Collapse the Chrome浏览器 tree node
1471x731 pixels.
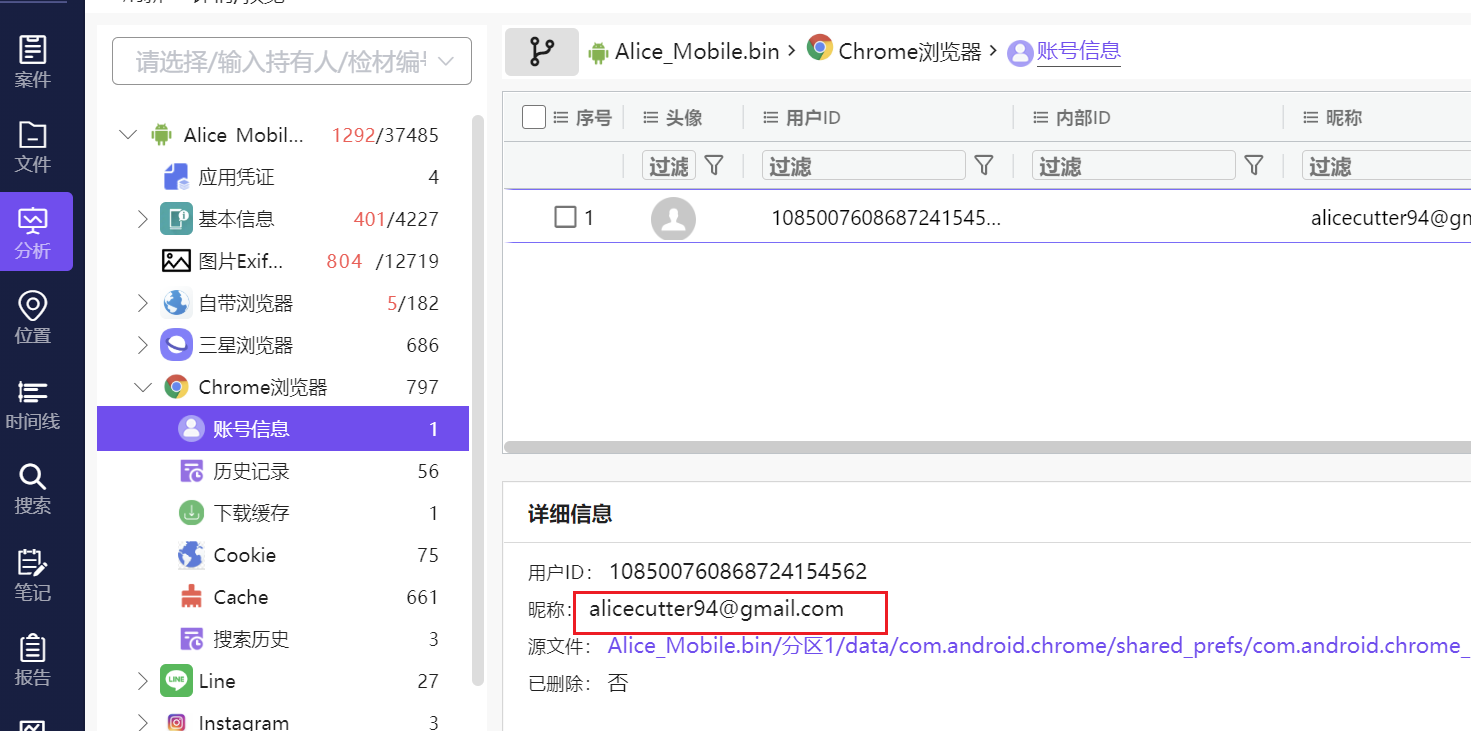pos(142,387)
